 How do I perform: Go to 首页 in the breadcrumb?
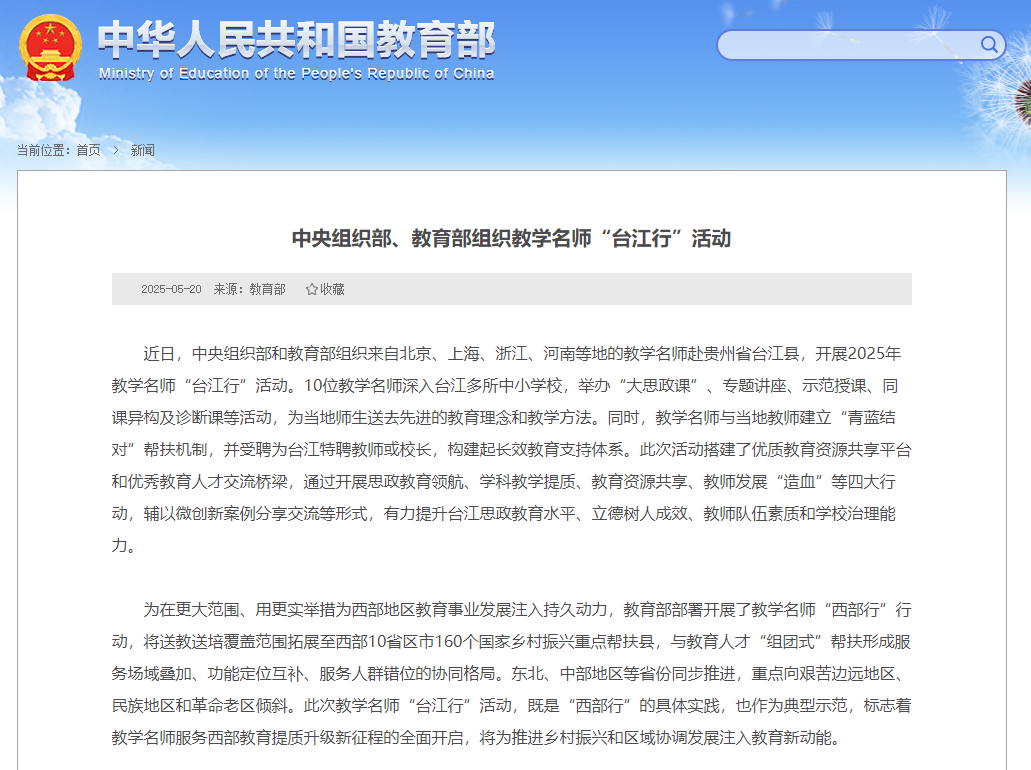point(88,150)
